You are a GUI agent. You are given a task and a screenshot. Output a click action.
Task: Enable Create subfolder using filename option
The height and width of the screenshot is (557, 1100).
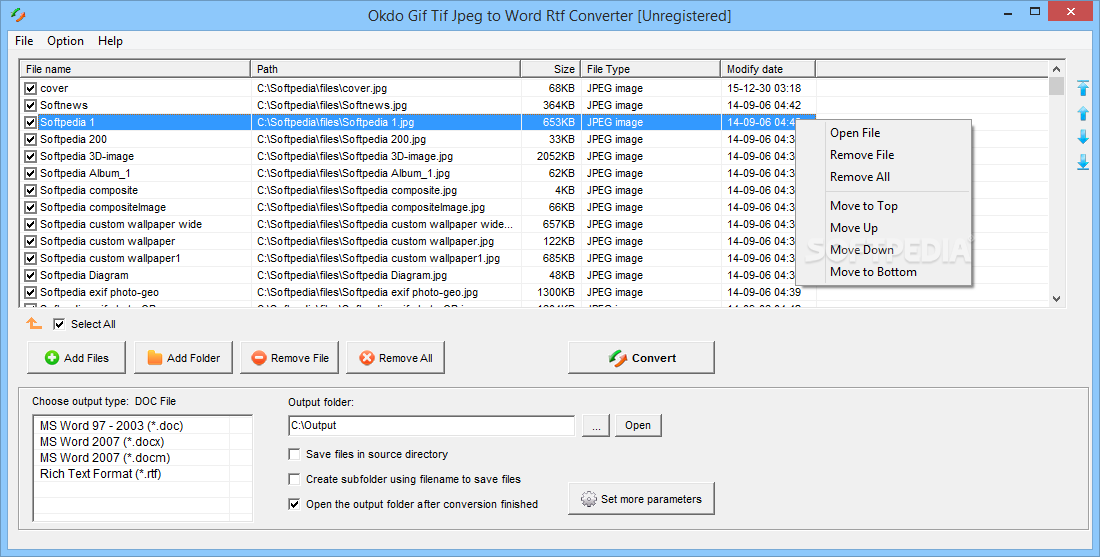(295, 479)
